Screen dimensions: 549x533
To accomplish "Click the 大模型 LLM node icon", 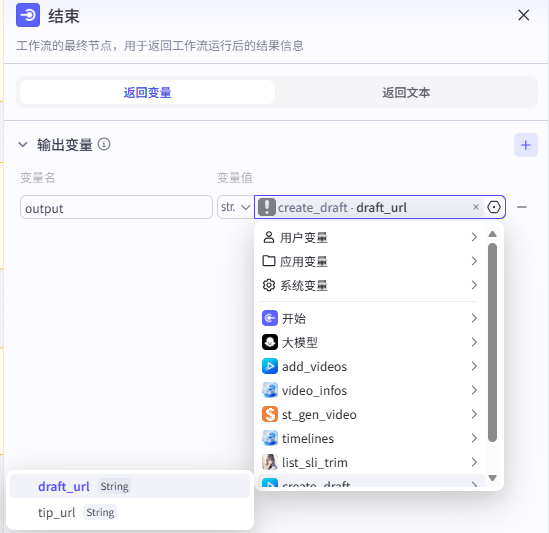I will tap(270, 342).
